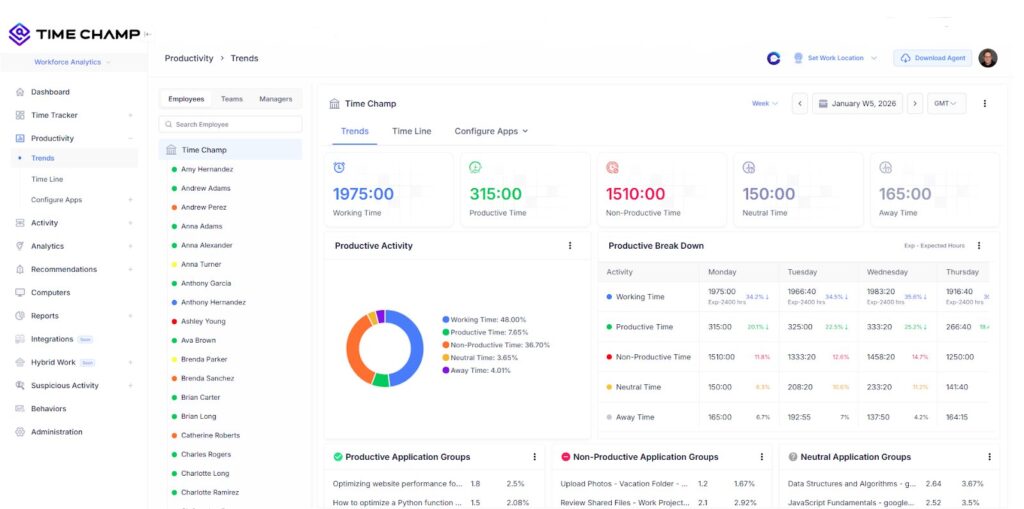The width and height of the screenshot is (1024, 509).
Task: Switch to the Time Line tab
Action: coord(411,131)
